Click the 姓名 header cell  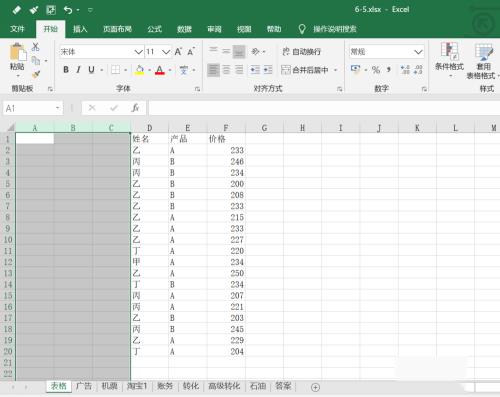150,139
